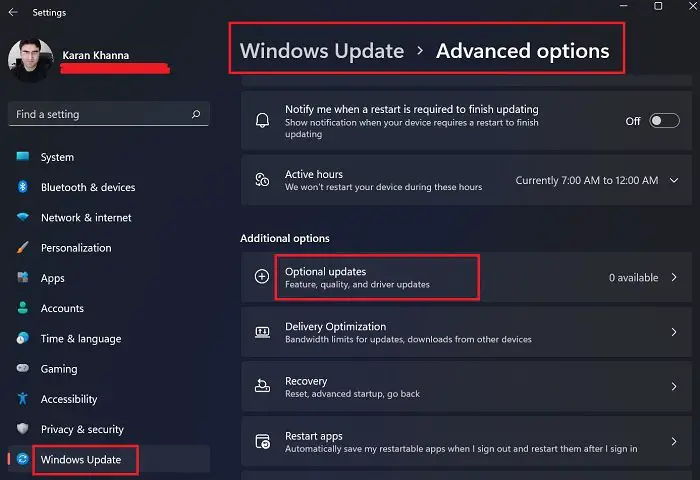Click Find a setting search box

pos(108,114)
